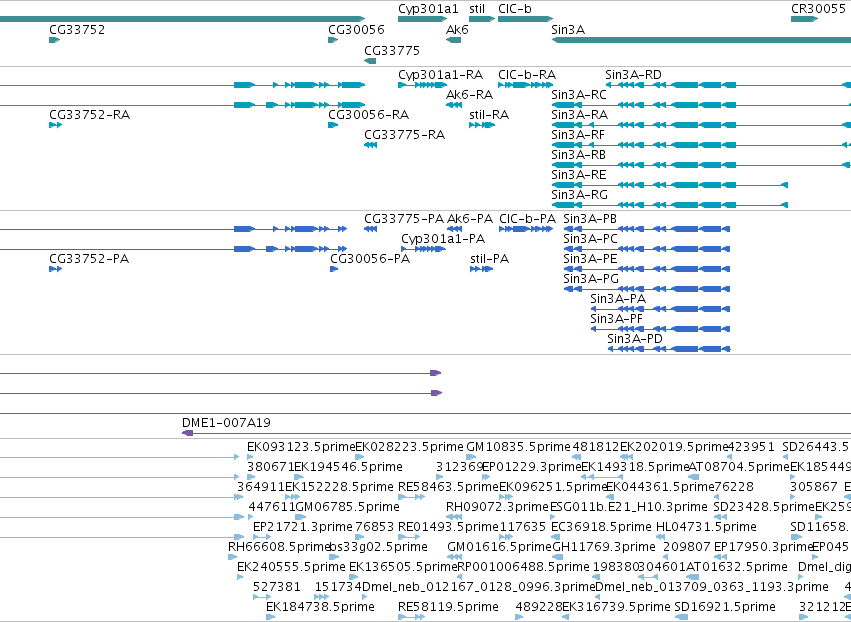The width and height of the screenshot is (851, 622).
Task: Select the Sin3A-RB transcript label
Action: click(579, 155)
